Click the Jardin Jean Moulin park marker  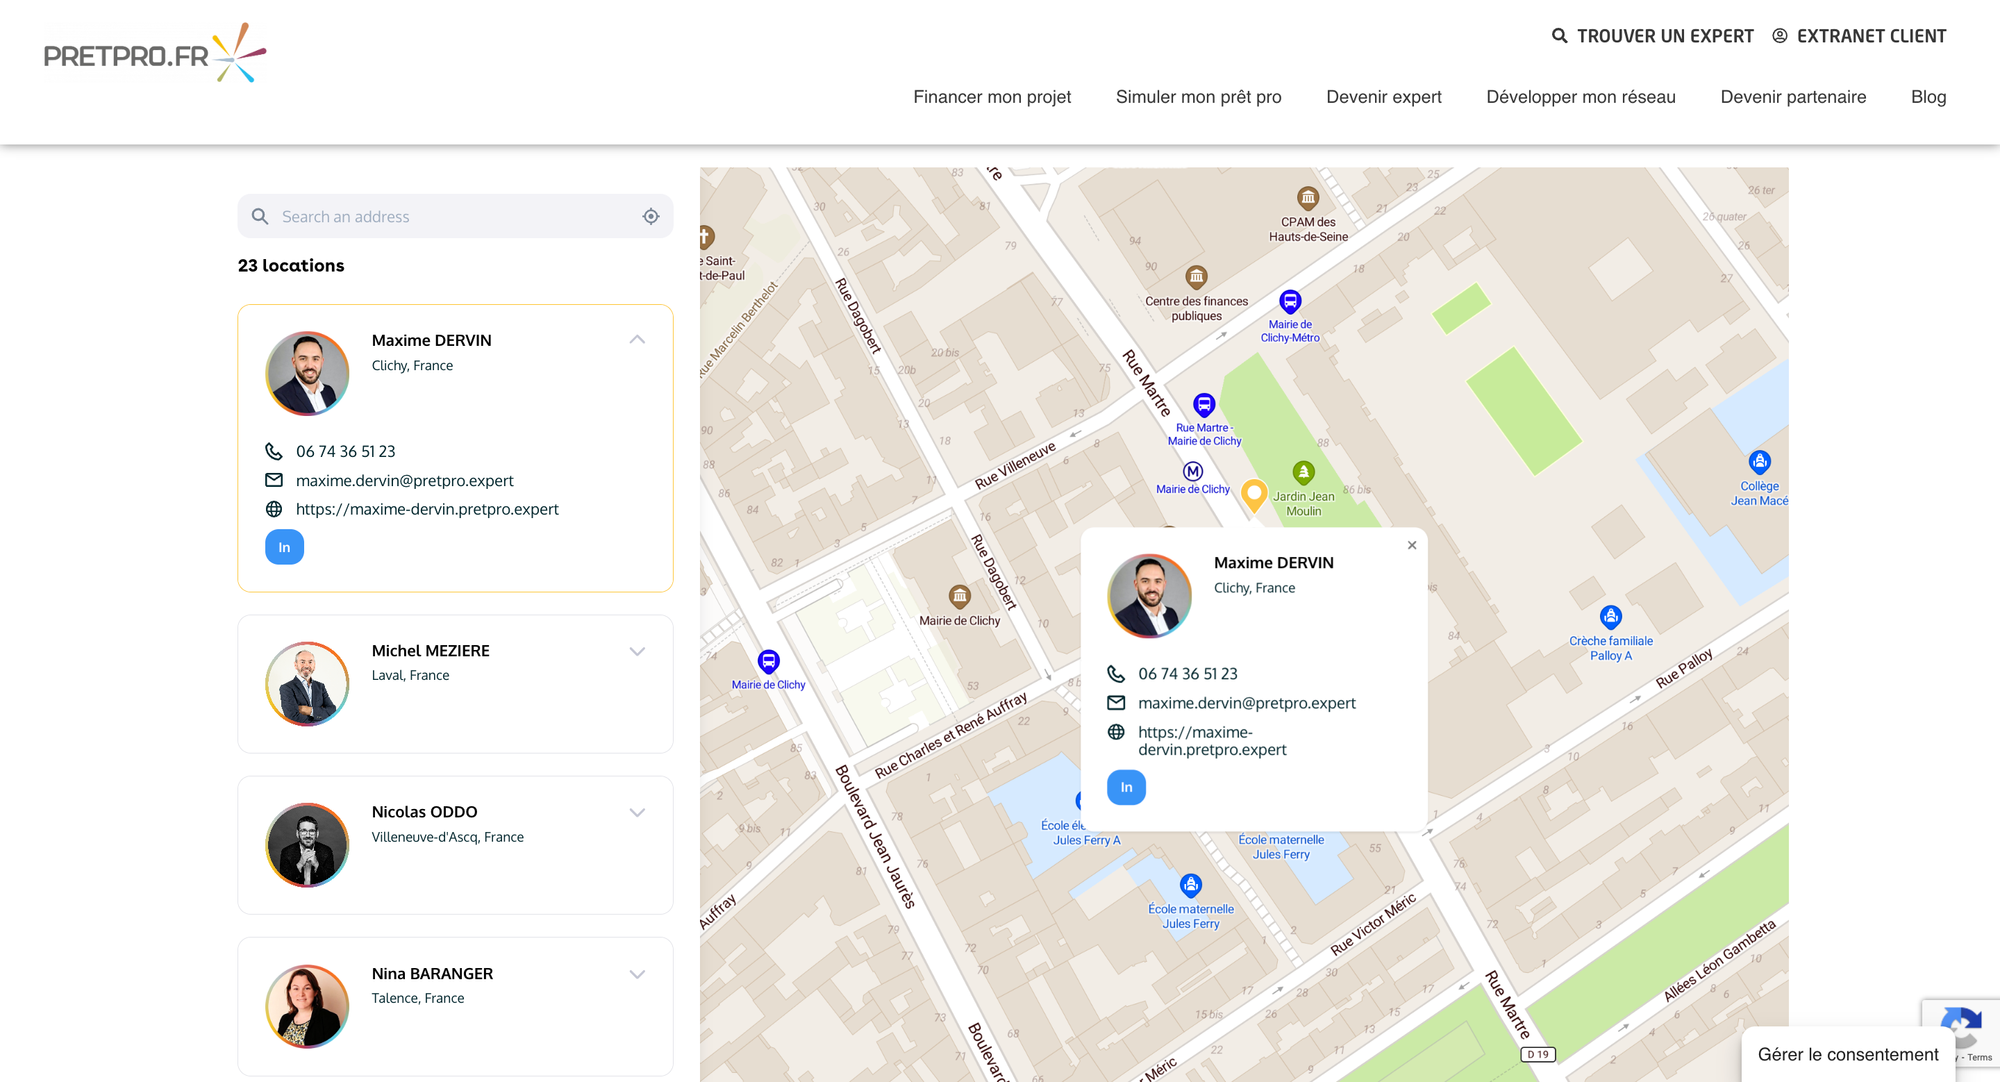tap(1303, 472)
